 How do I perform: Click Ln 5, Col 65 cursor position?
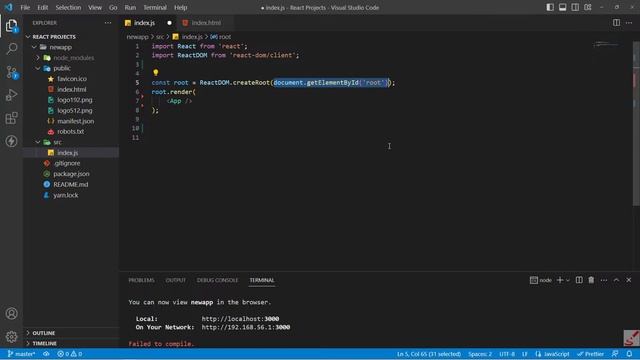pyautogui.click(x=429, y=354)
